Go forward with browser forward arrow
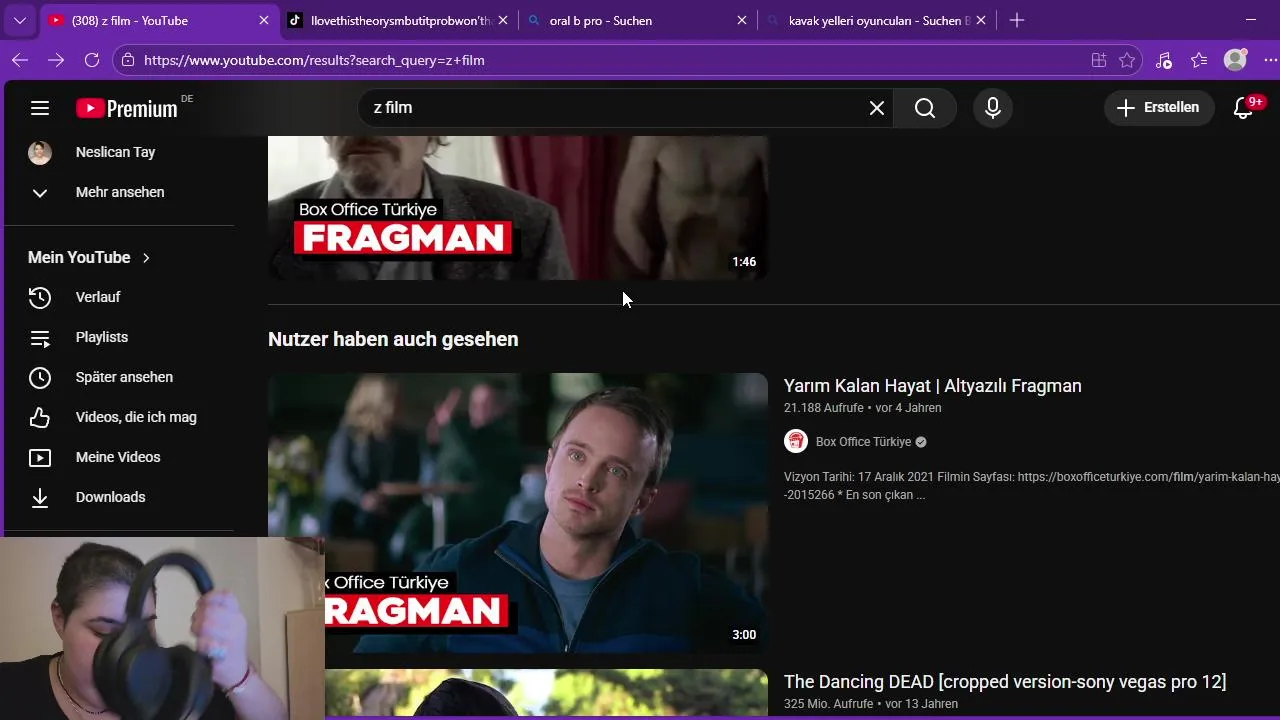1280x720 pixels. [56, 60]
